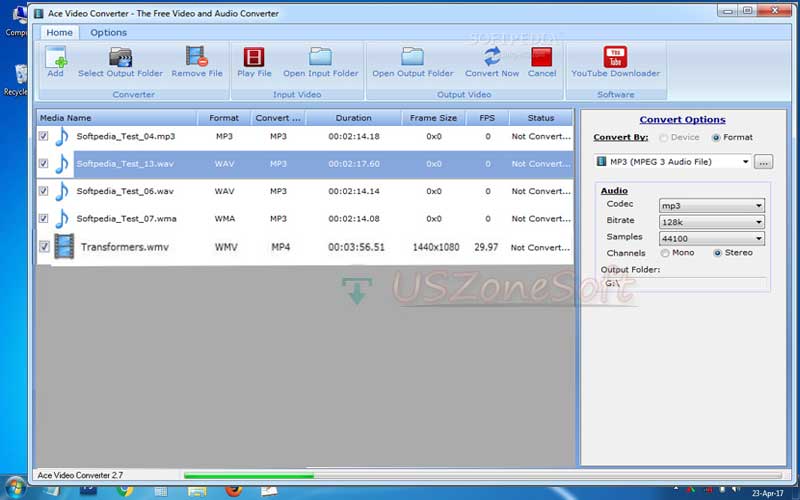Screen dimensions: 800x500
Task: Click Ace Video Converter title bar icon
Action: coord(39,13)
